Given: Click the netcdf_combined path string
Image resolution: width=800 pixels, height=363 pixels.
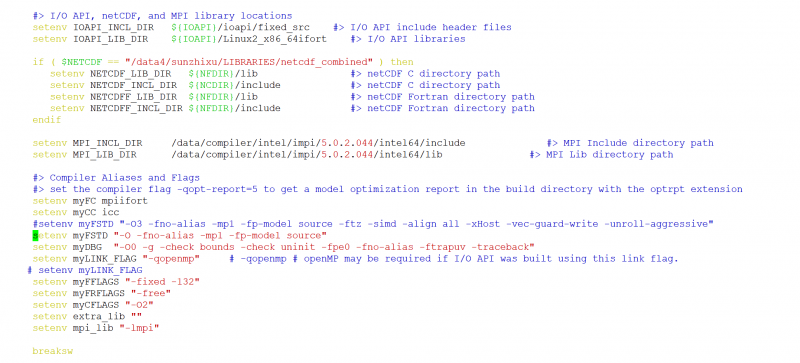Looking at the screenshot, I should pos(249,62).
